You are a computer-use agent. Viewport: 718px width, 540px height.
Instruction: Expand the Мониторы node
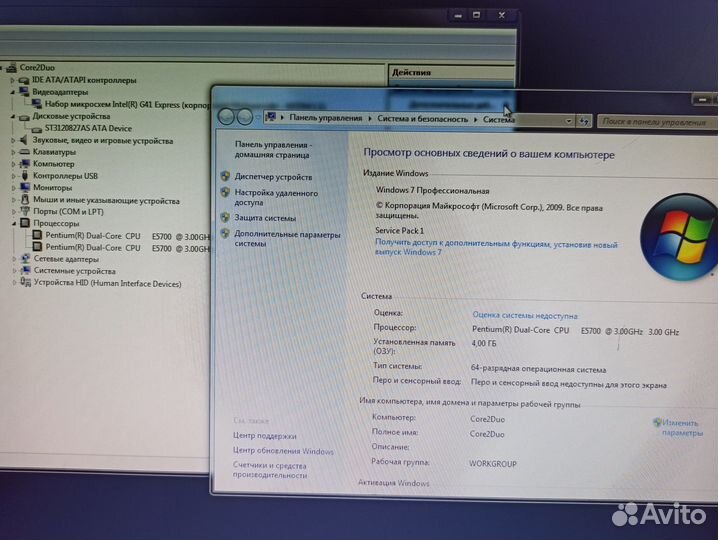coord(14,188)
